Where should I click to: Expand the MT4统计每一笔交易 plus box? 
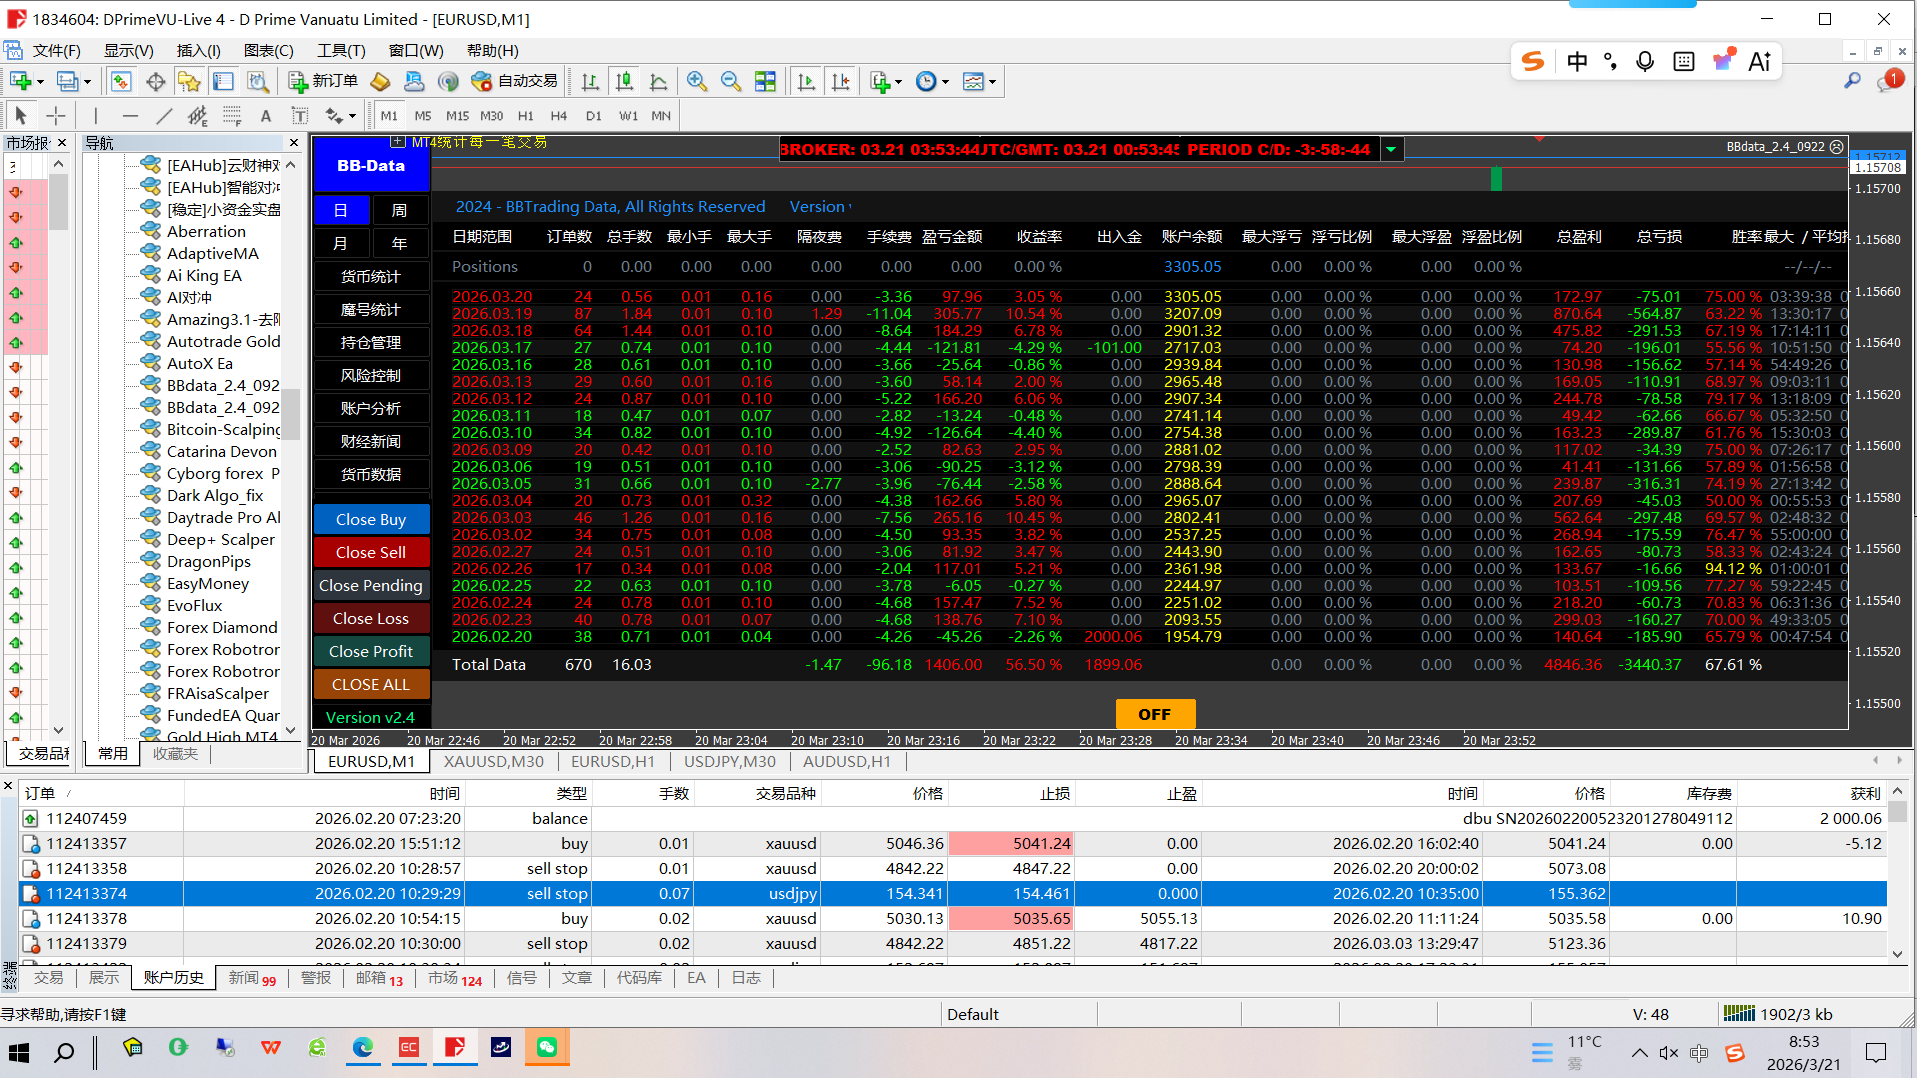tap(397, 142)
